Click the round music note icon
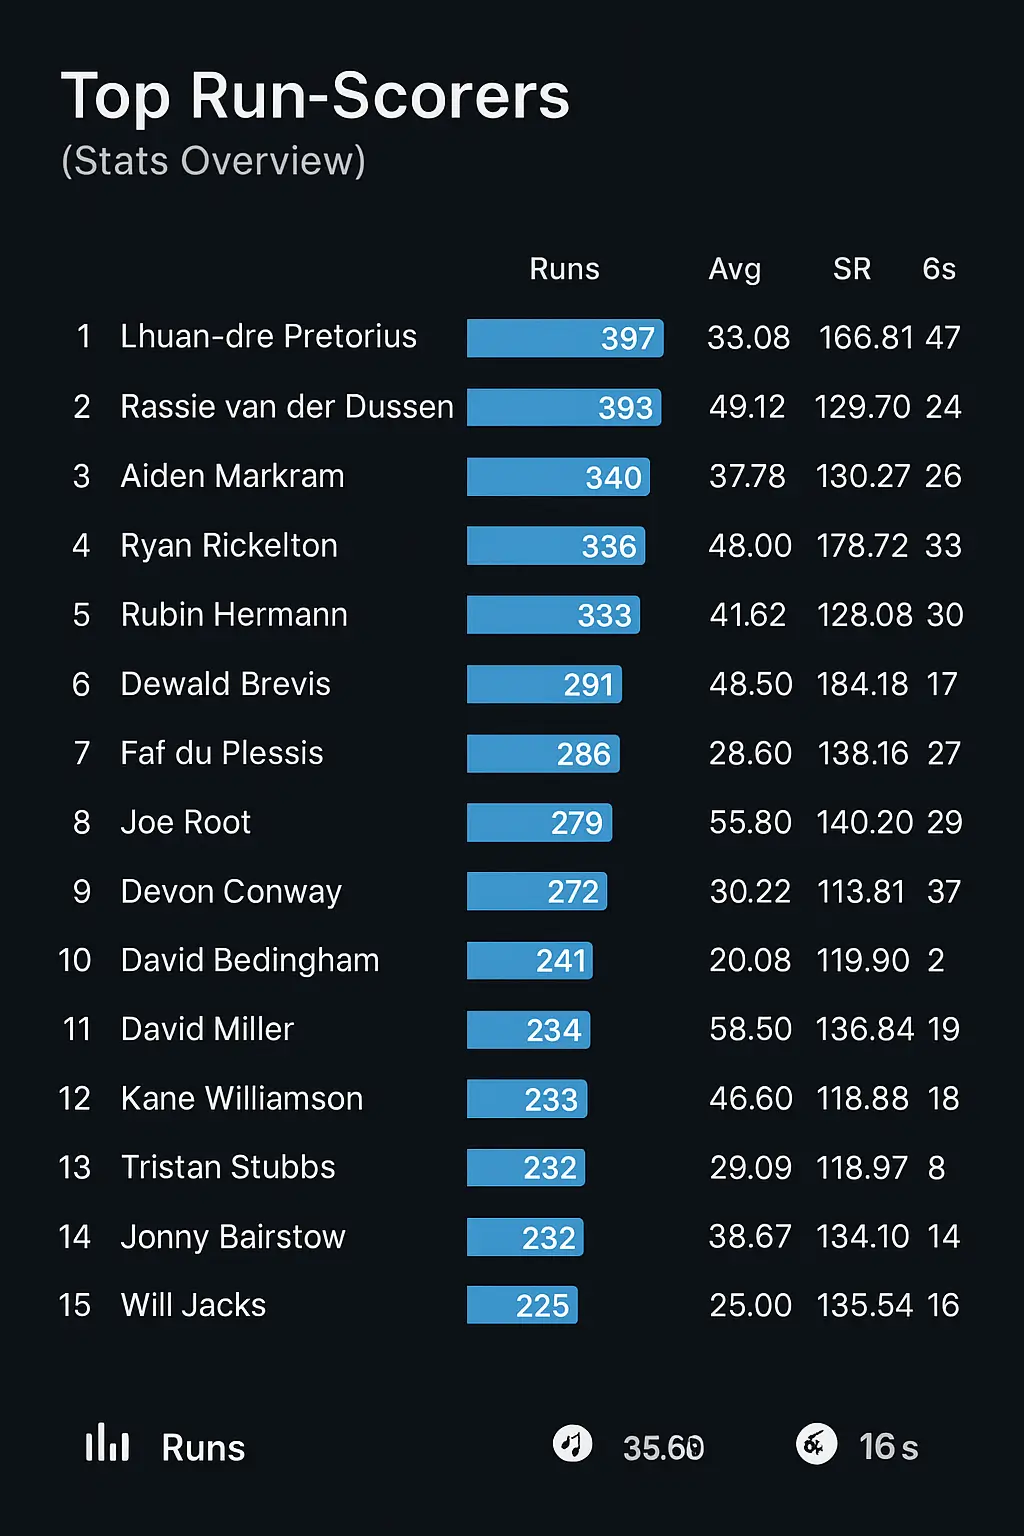 point(572,1444)
